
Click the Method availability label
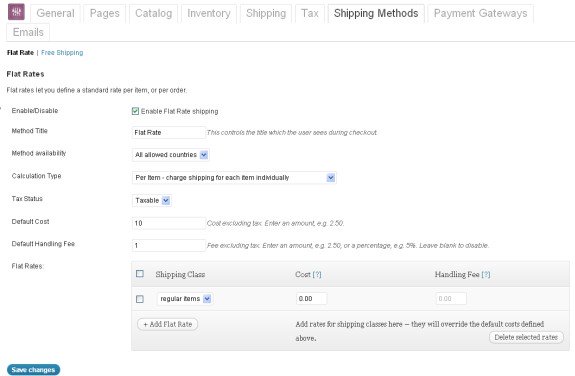coord(39,153)
